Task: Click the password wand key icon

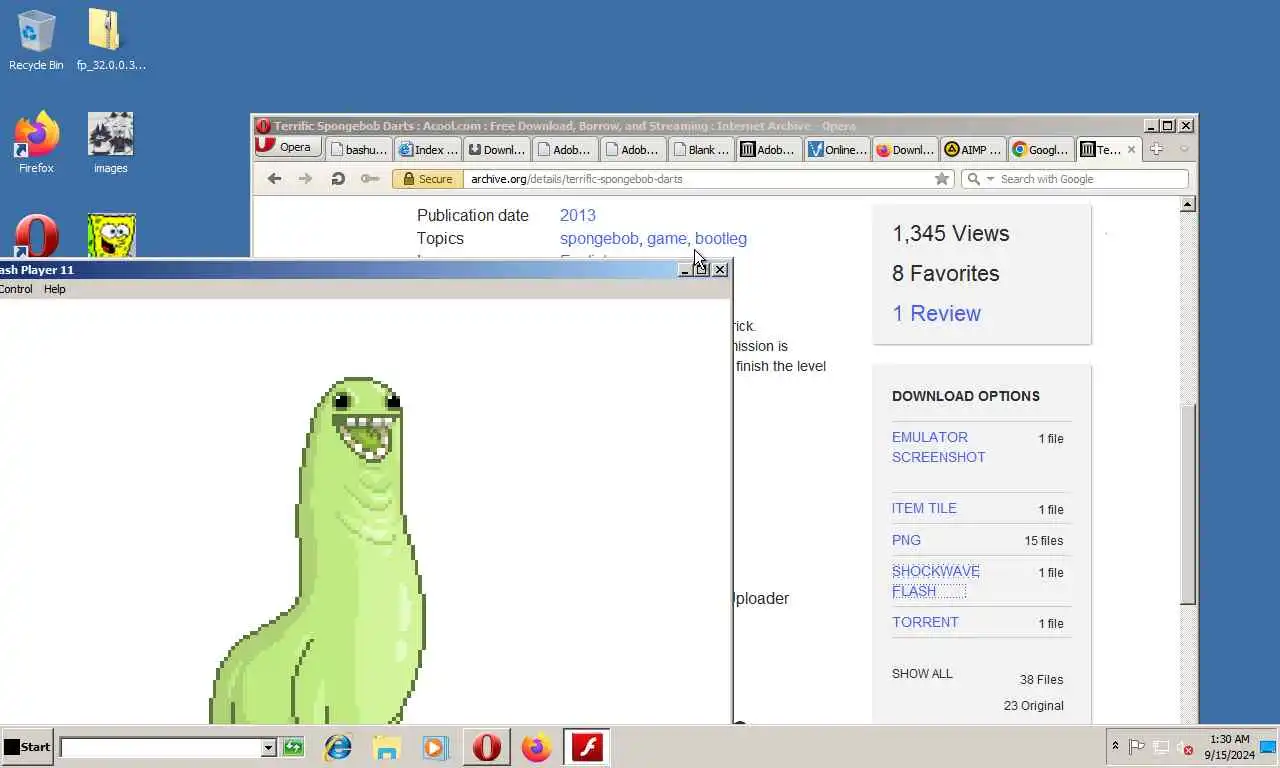Action: (370, 179)
